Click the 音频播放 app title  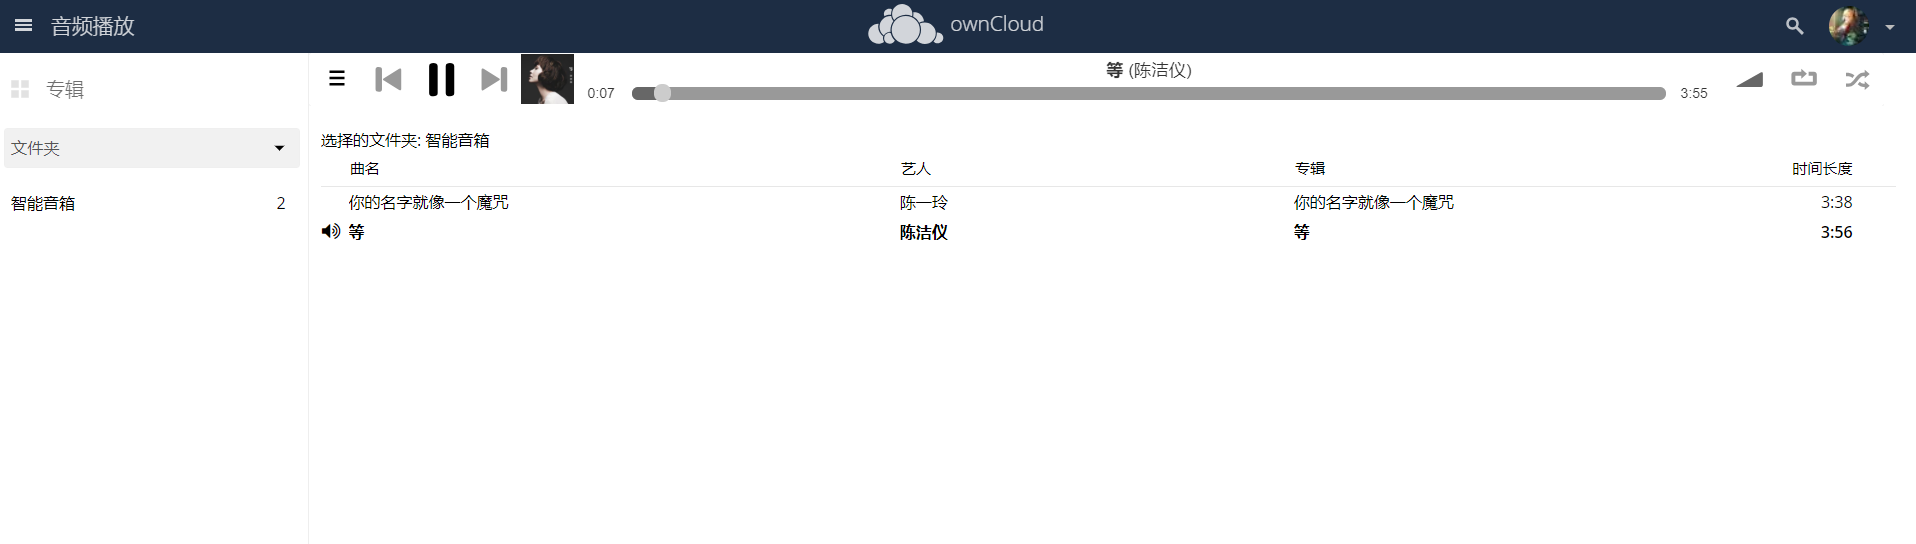pyautogui.click(x=93, y=26)
